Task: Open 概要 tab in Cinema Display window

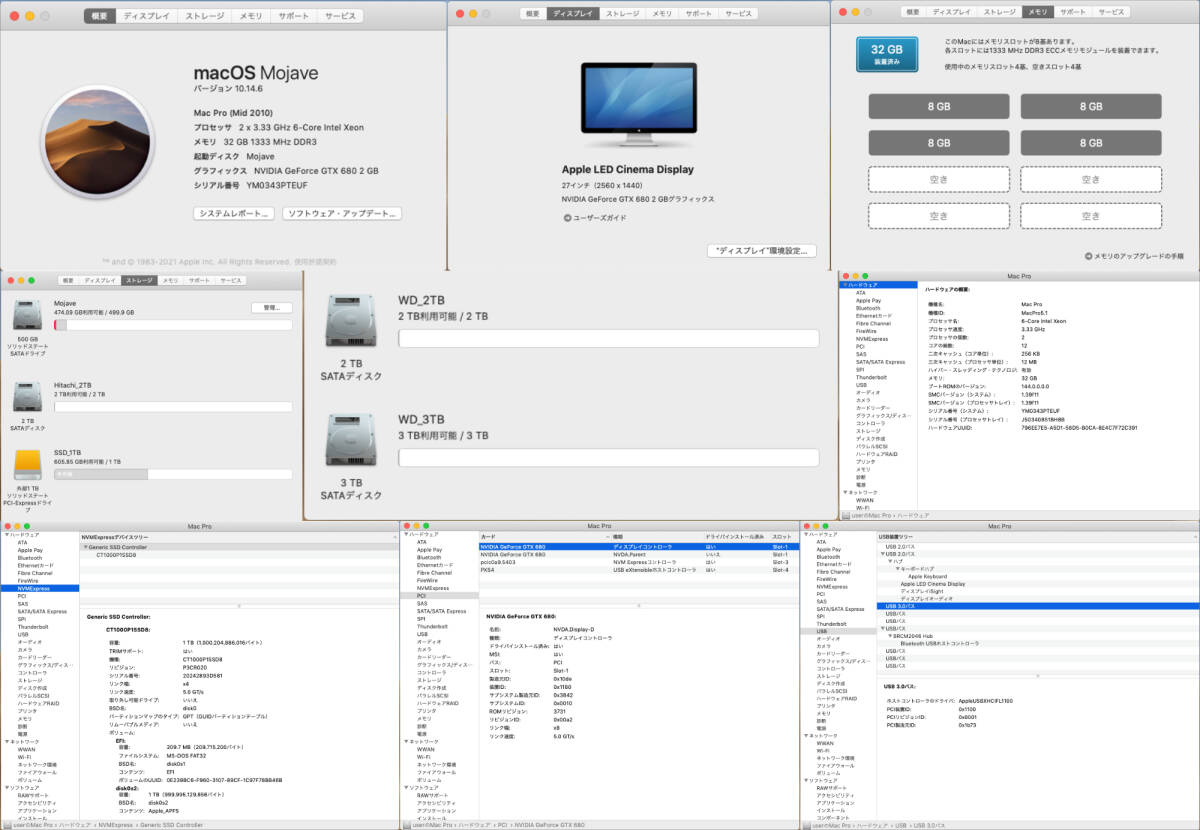Action: (x=533, y=14)
